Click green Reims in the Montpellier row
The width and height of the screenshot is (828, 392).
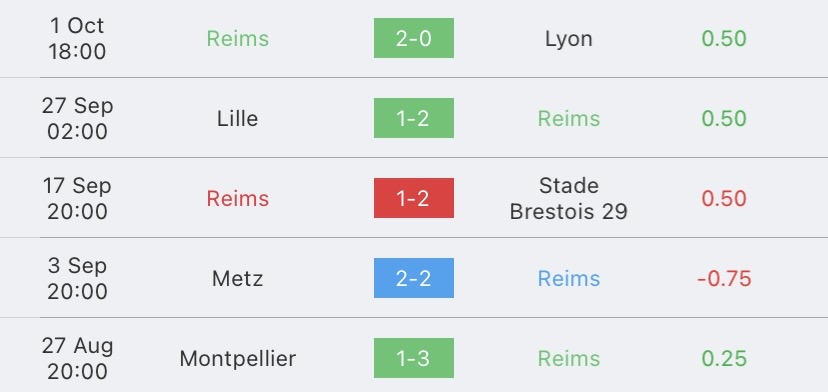(569, 359)
